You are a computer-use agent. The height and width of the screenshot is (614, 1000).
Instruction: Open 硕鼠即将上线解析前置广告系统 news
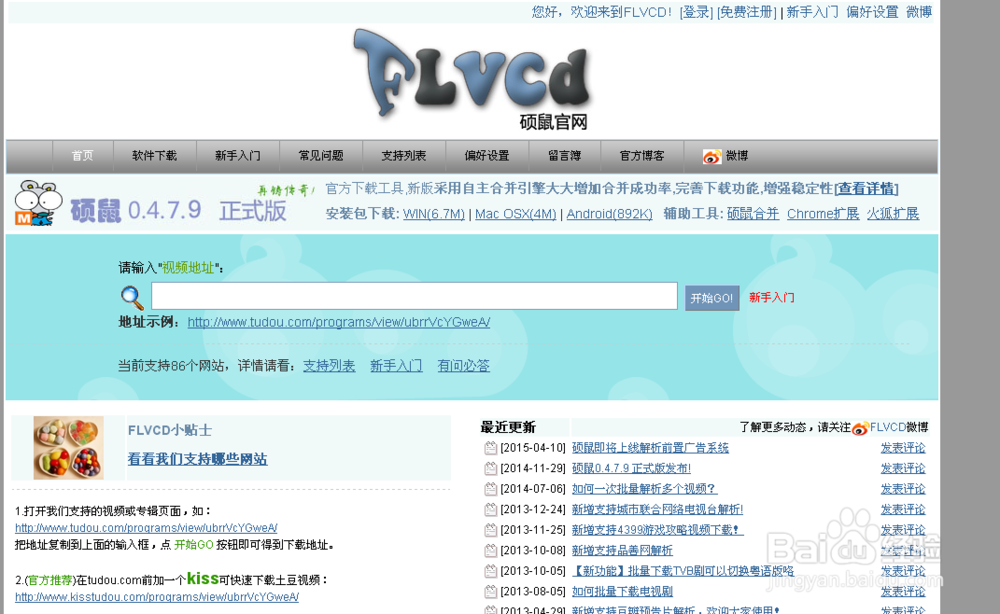tap(650, 448)
